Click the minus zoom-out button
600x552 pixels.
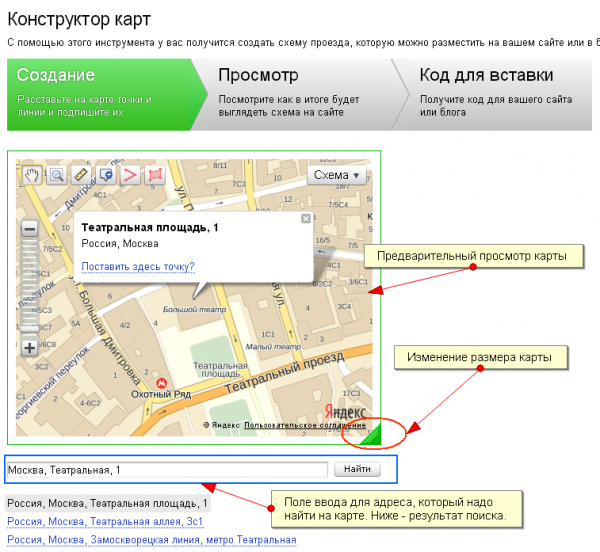(x=29, y=229)
